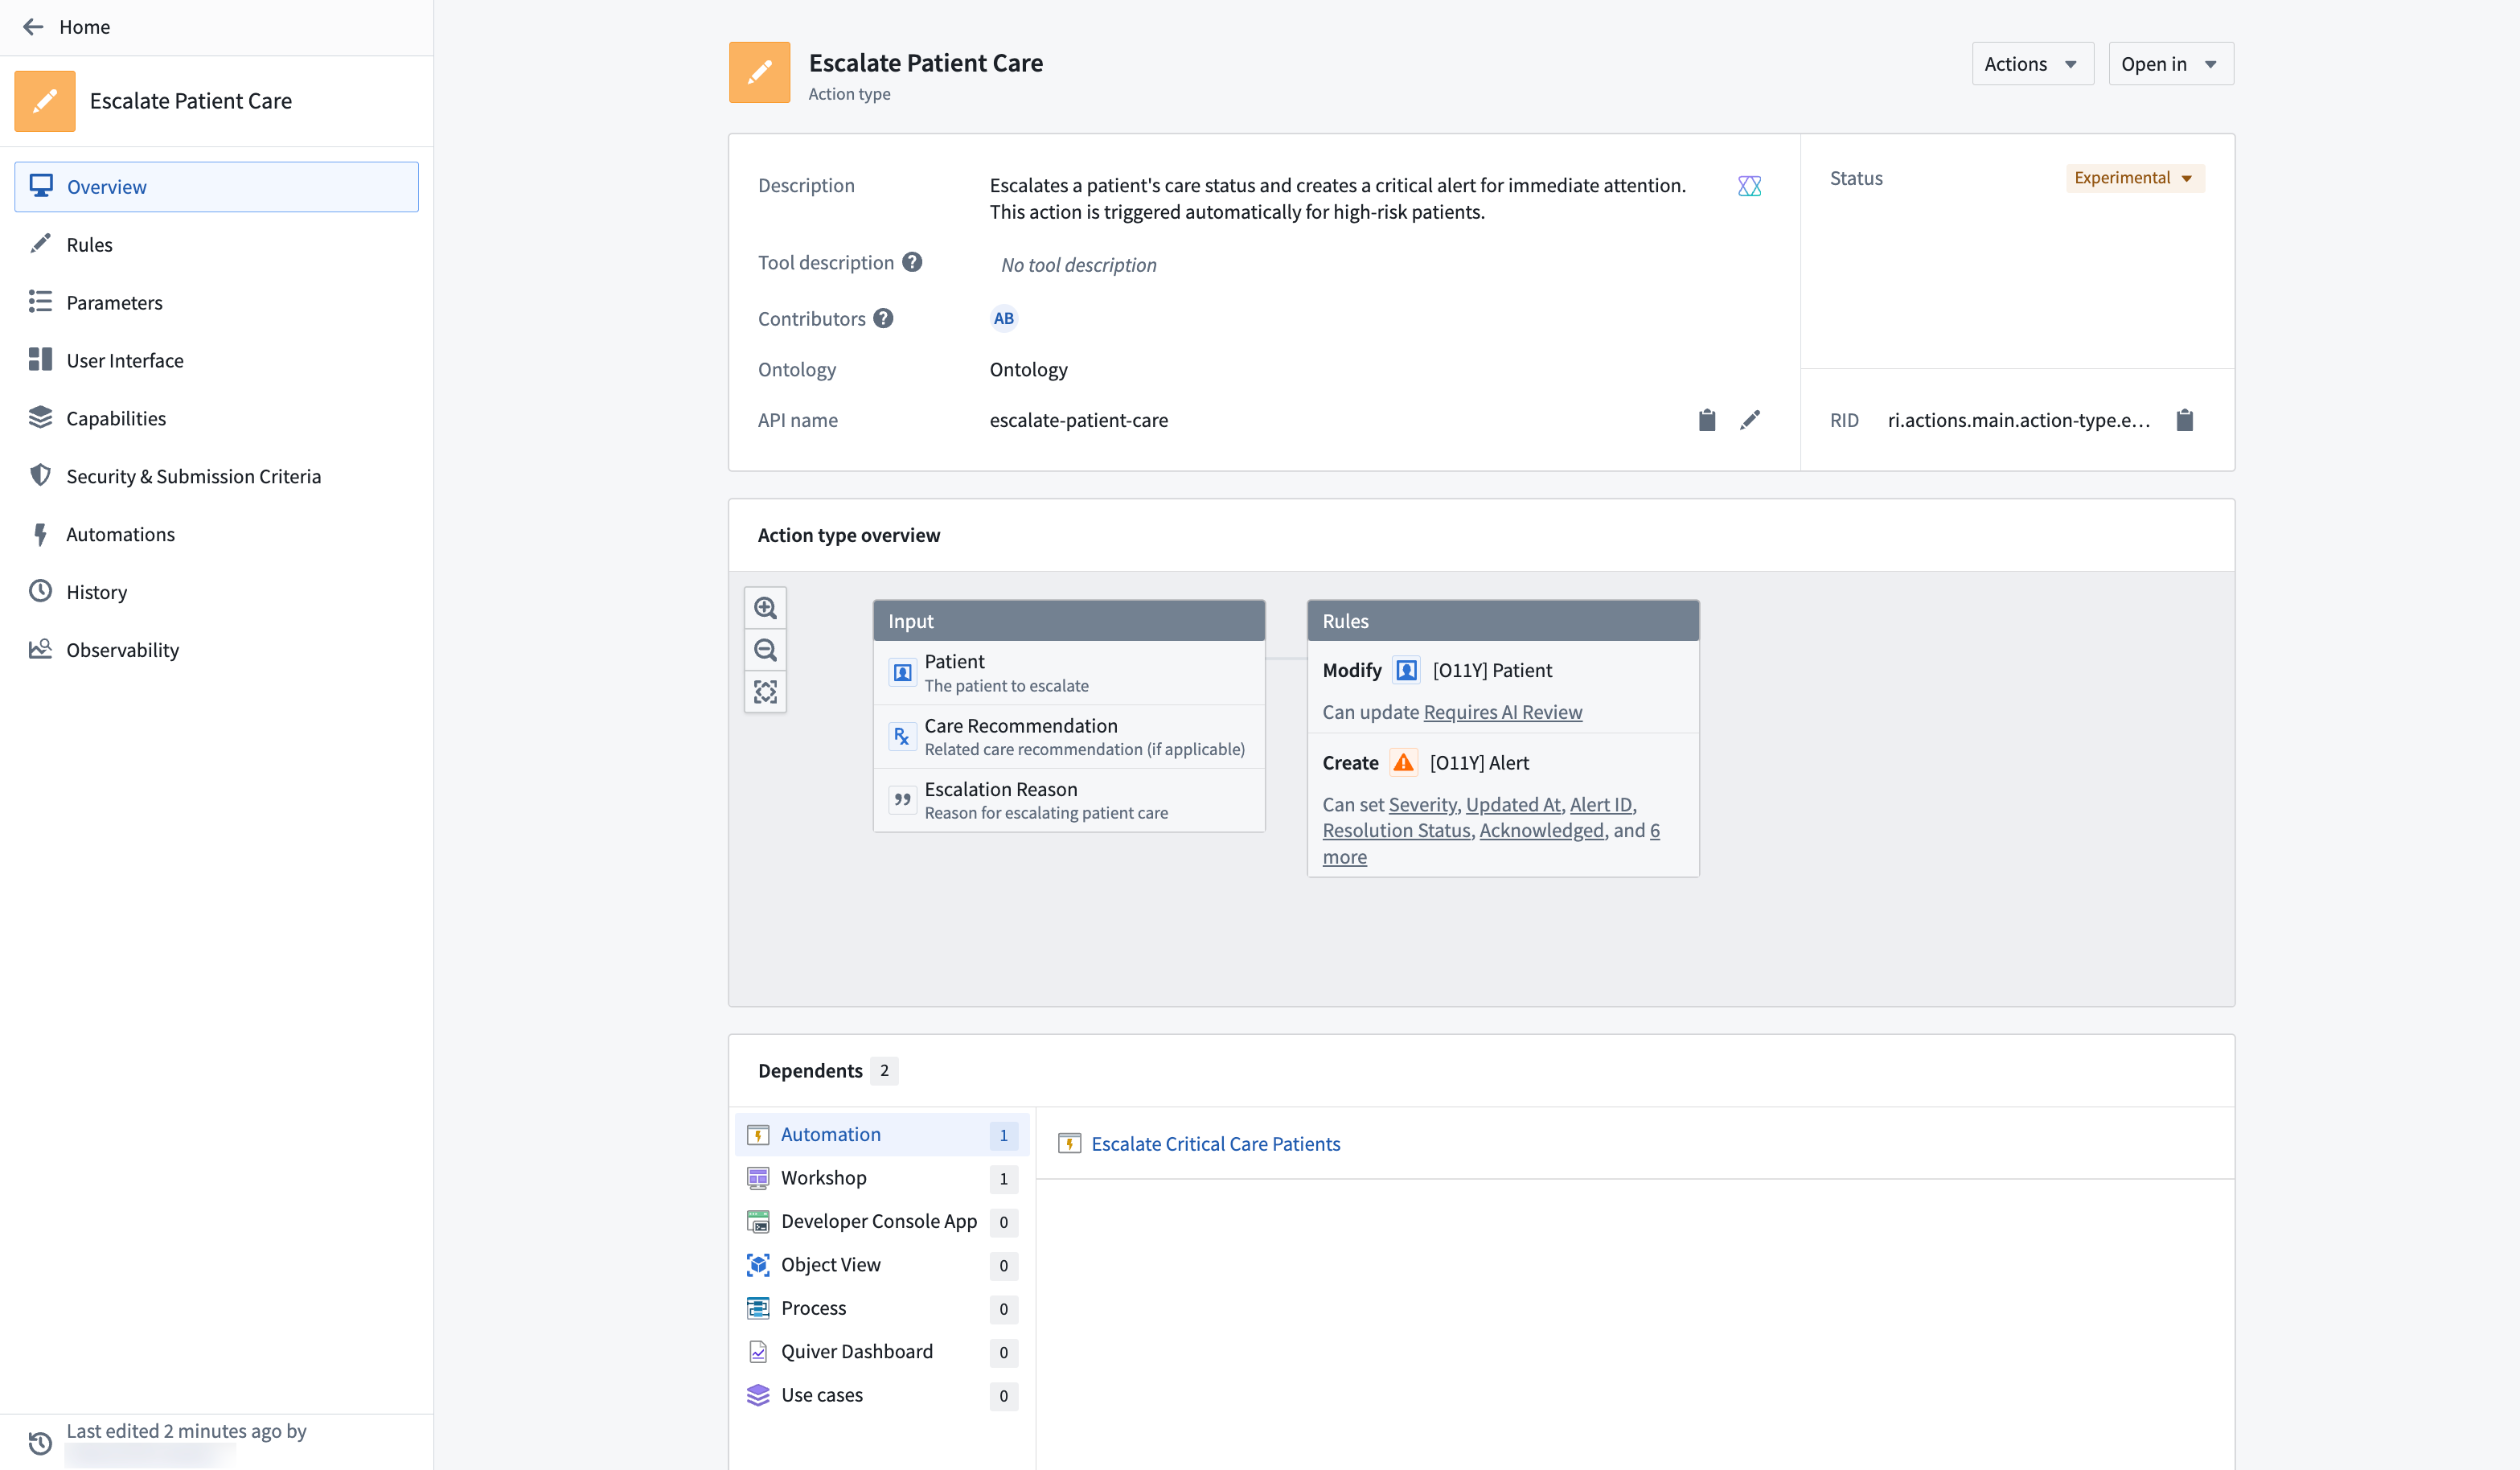Open the 'Open in' dropdown
Screen dimensions: 2520x1470
pyautogui.click(x=2169, y=63)
